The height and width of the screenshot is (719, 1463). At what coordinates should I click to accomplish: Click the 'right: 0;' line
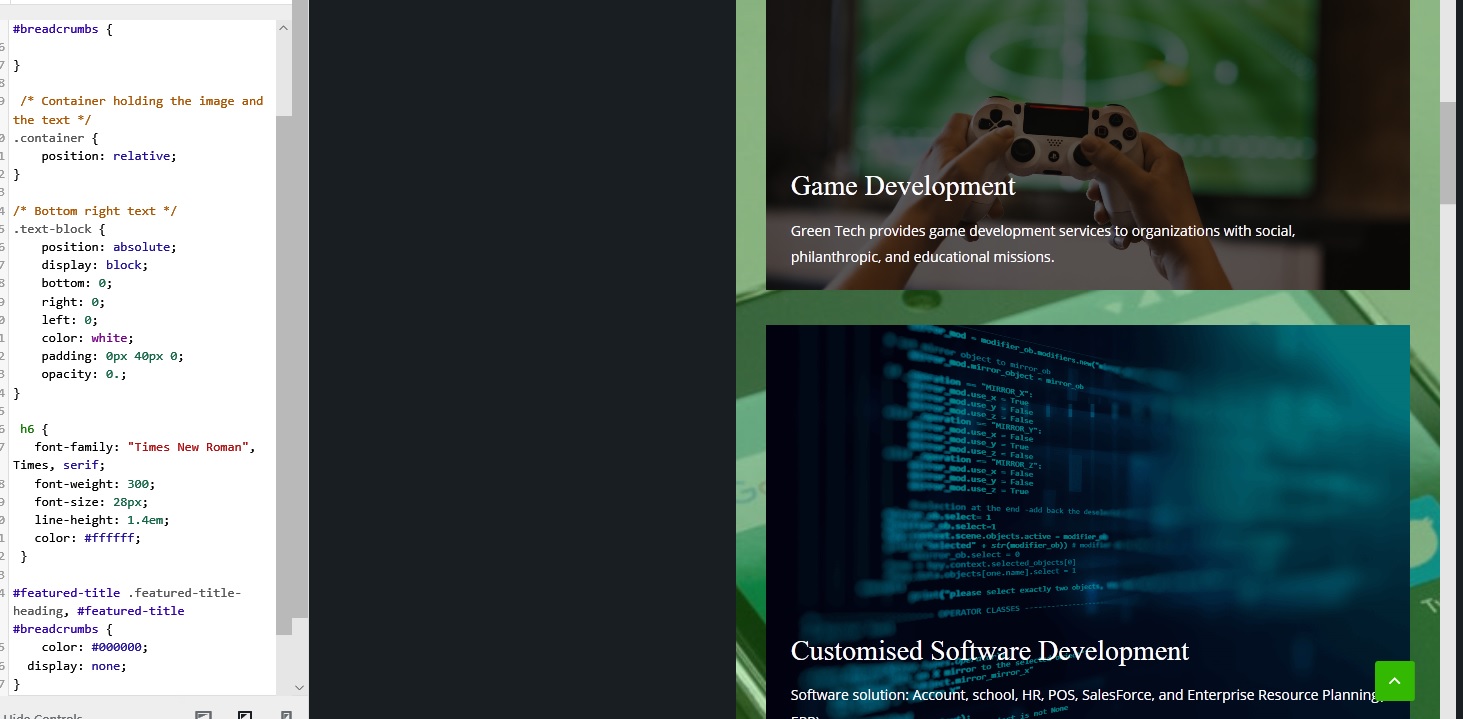(73, 302)
